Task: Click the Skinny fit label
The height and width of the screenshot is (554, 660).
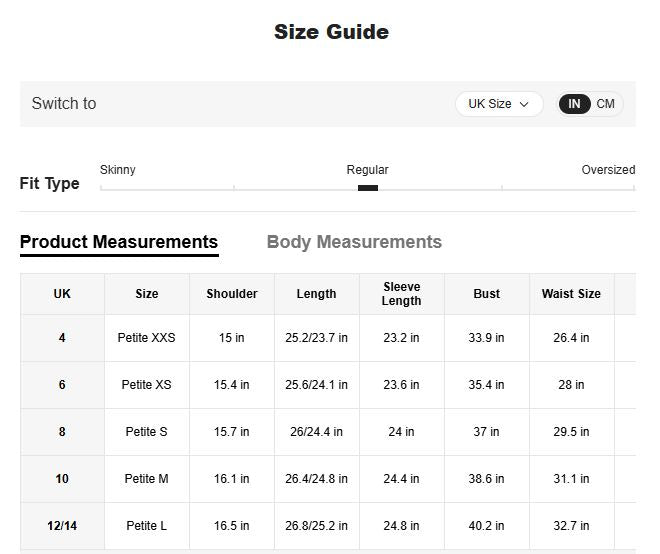Action: click(x=118, y=170)
